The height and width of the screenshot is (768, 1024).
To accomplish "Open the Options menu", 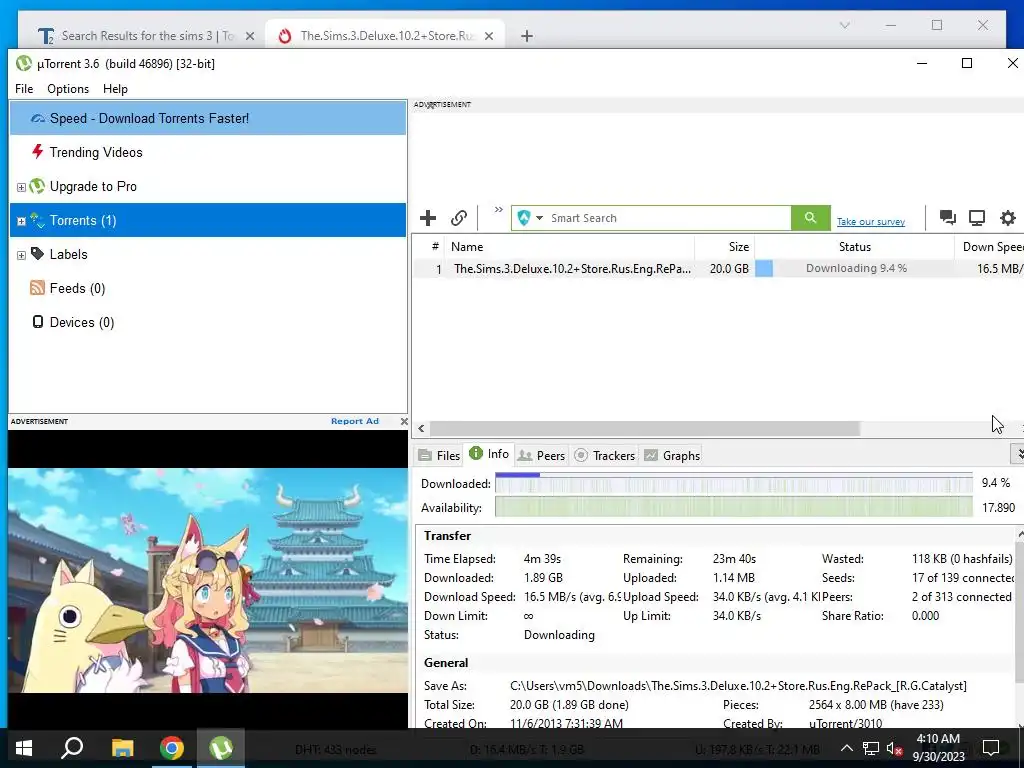I will click(x=68, y=89).
